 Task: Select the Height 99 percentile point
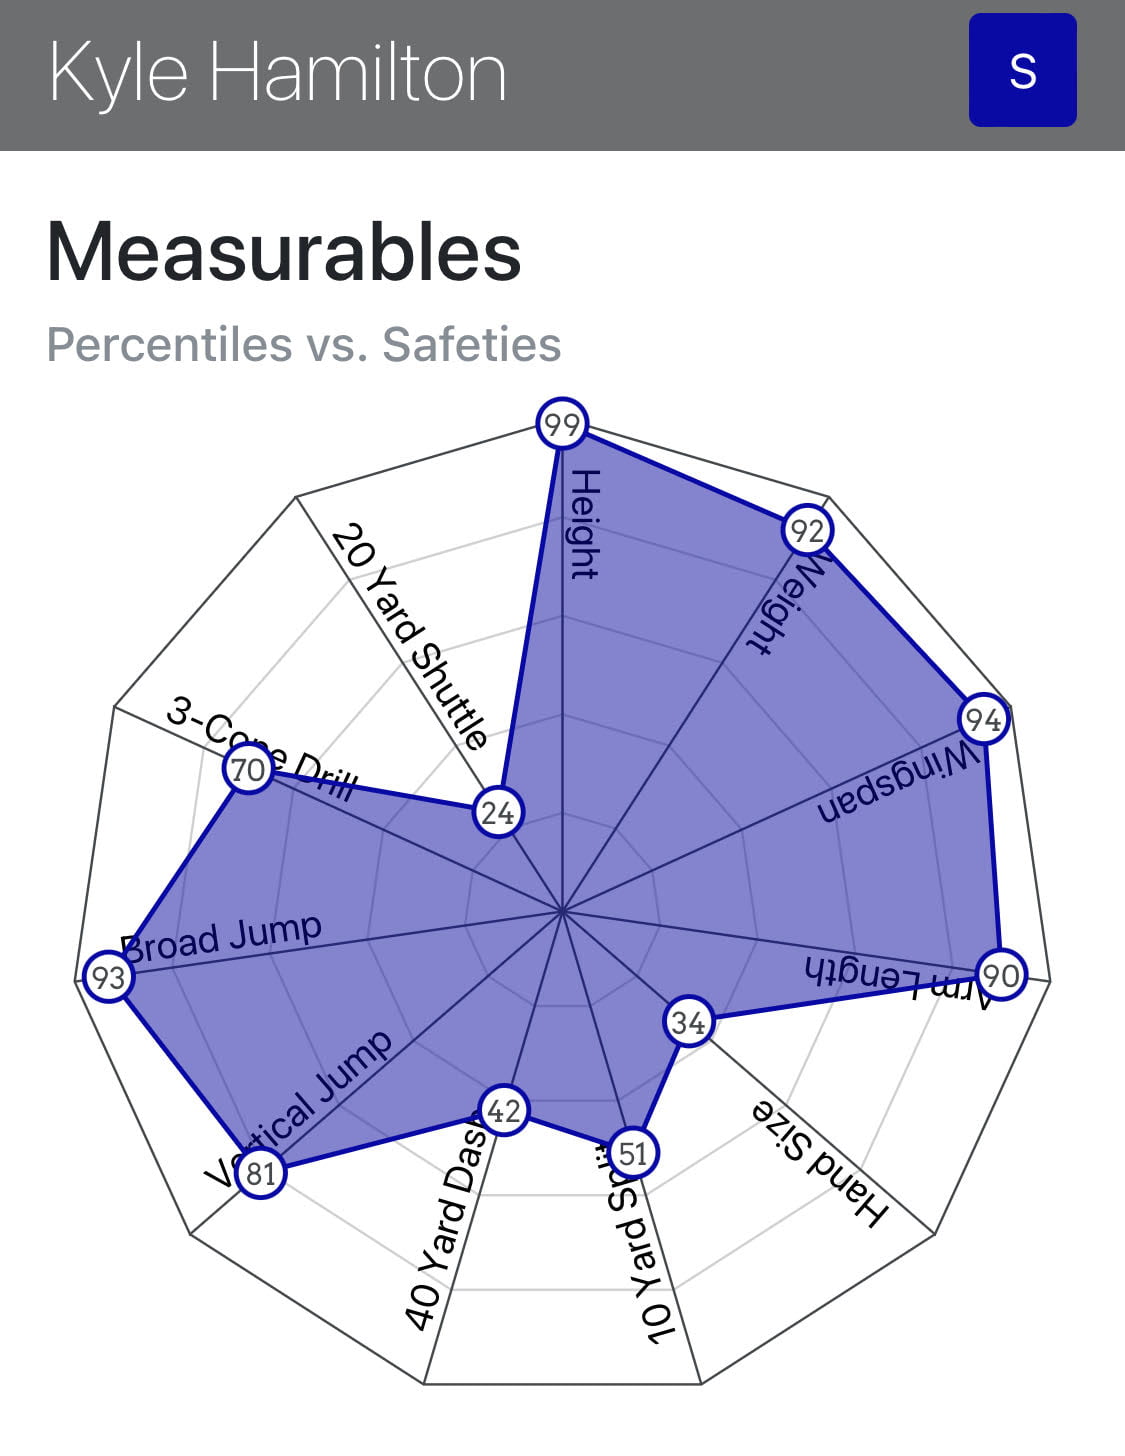tap(561, 425)
